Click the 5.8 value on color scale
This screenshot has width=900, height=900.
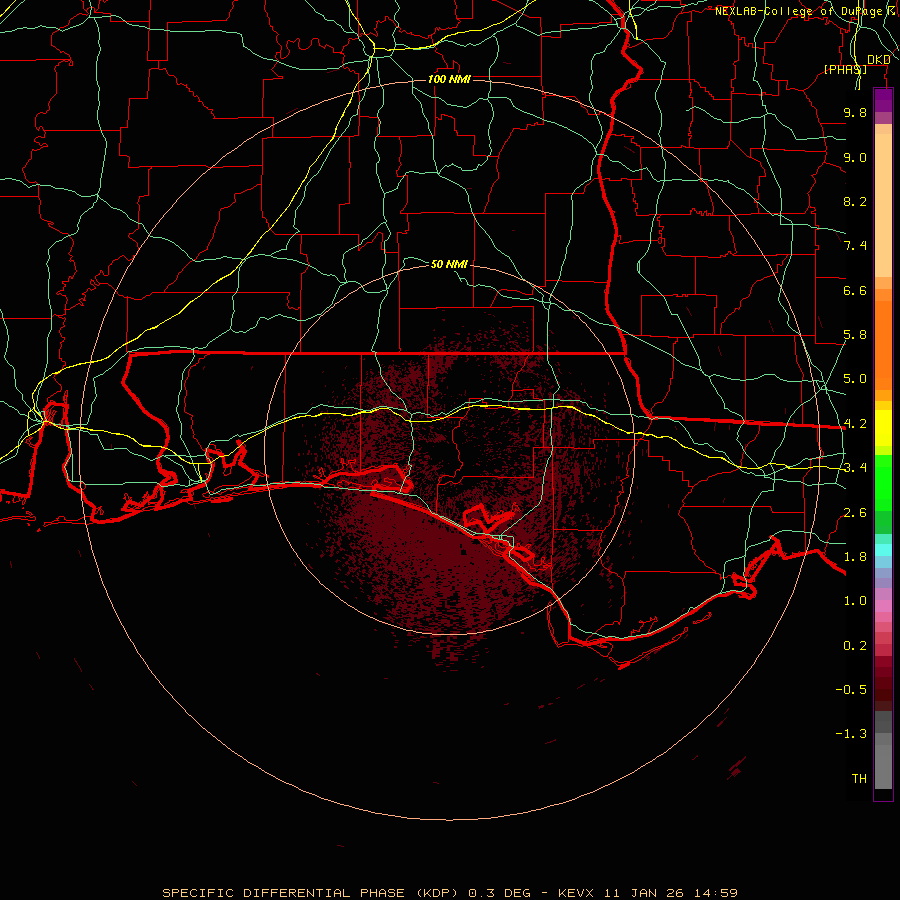click(855, 335)
